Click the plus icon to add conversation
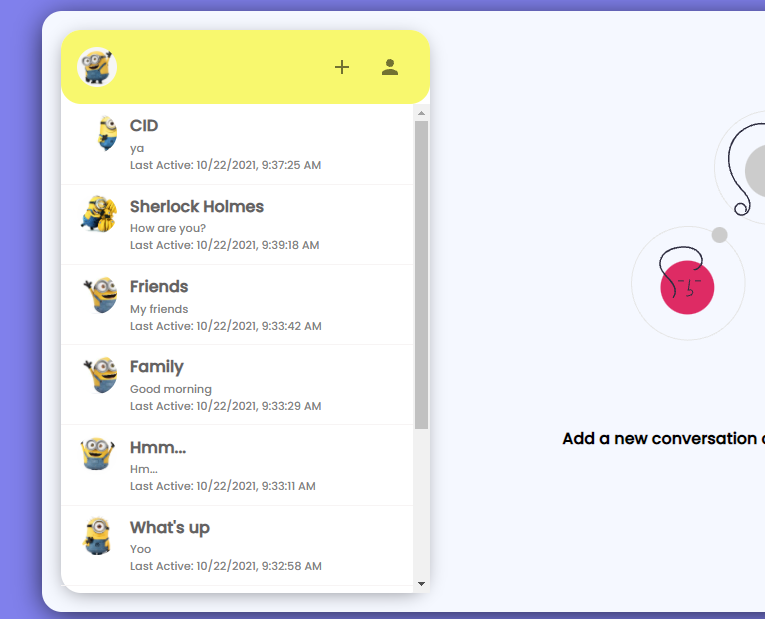 point(342,67)
